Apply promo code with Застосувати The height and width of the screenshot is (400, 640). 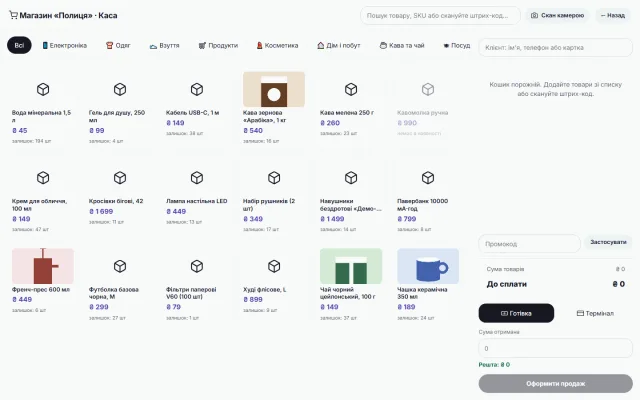pos(608,242)
